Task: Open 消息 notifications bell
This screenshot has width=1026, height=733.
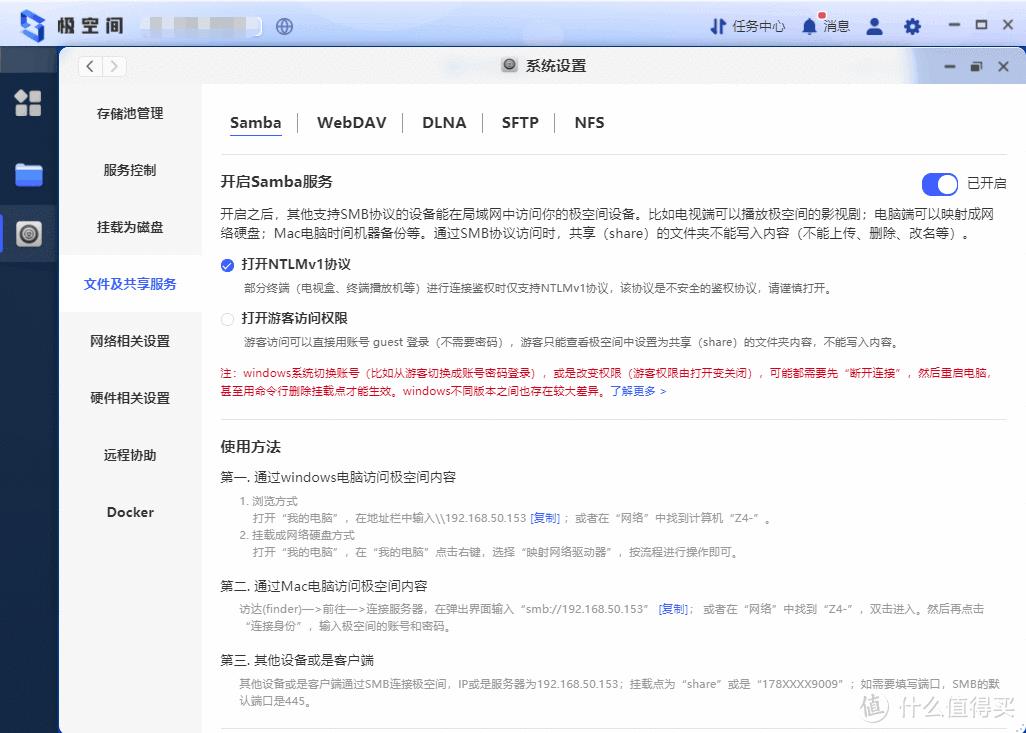Action: tap(825, 26)
